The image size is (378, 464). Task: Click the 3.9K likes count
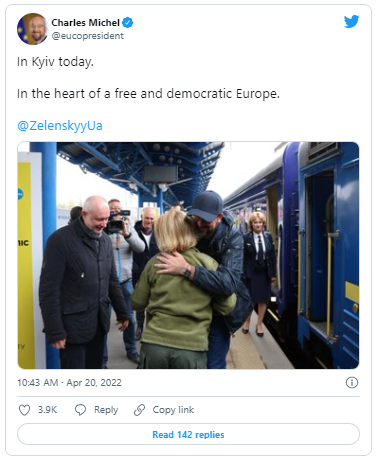(47, 410)
